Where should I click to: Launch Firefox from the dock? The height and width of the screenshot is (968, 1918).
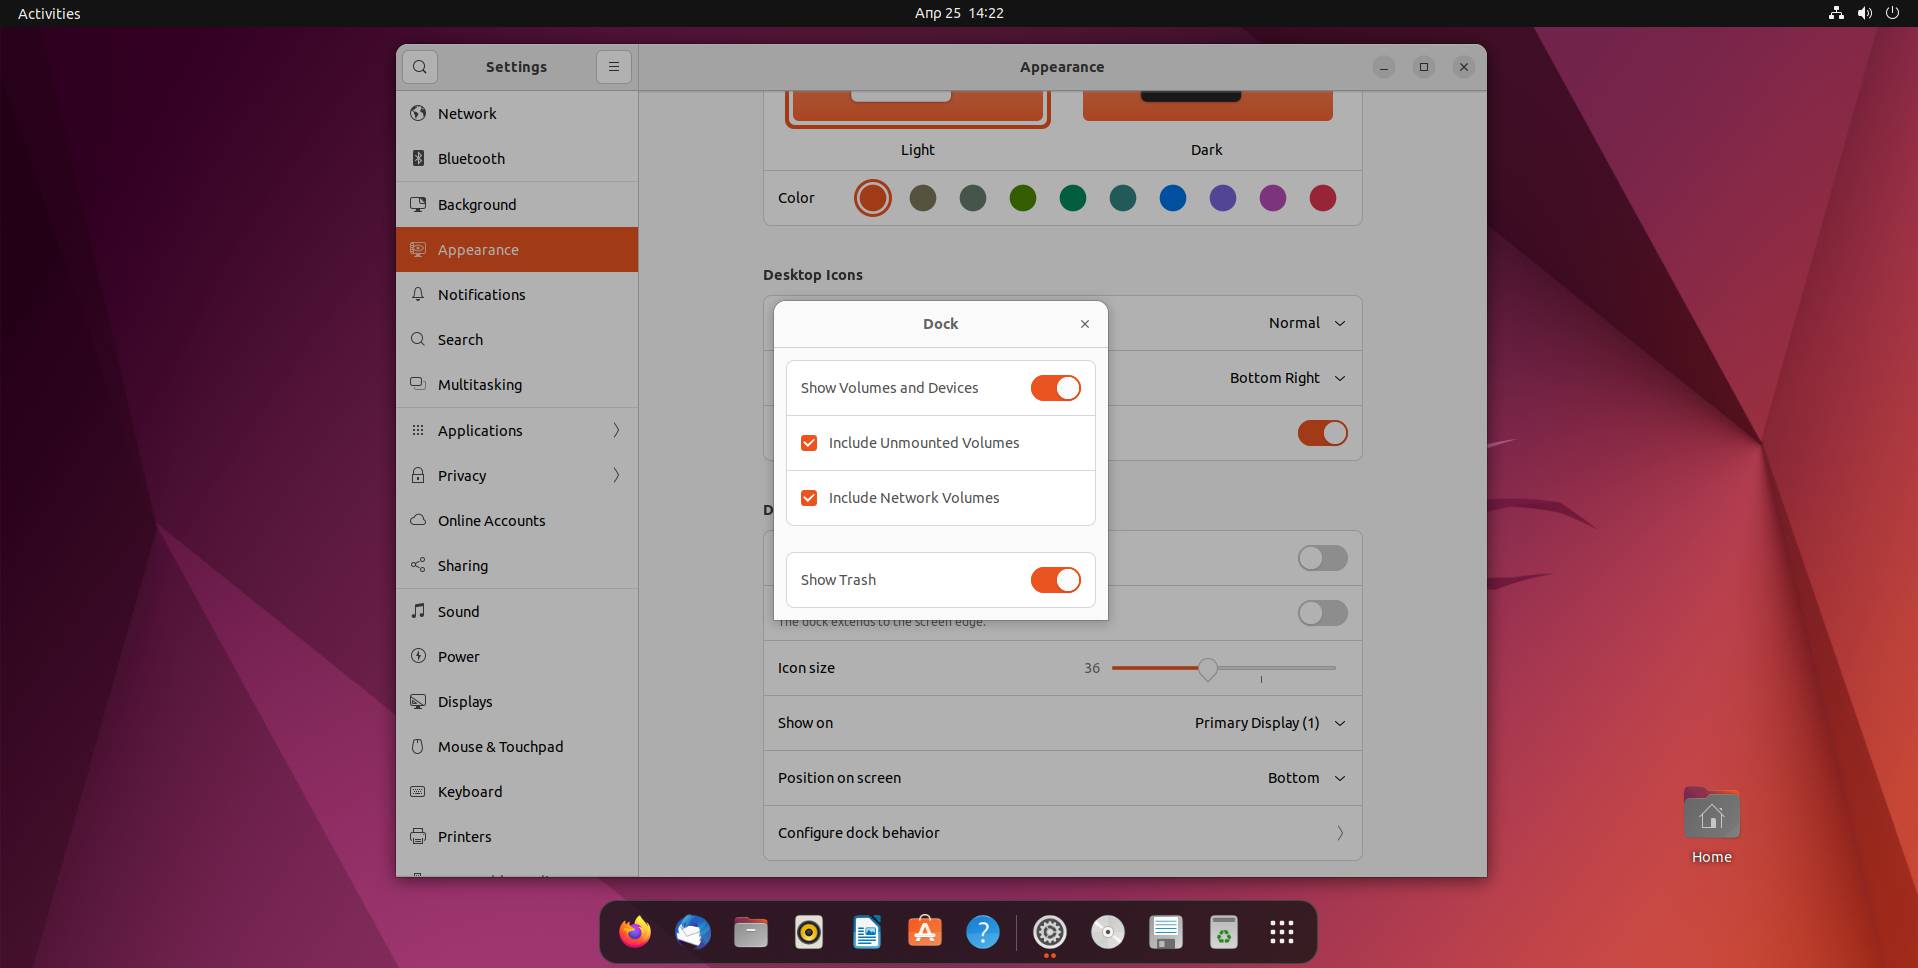click(634, 931)
